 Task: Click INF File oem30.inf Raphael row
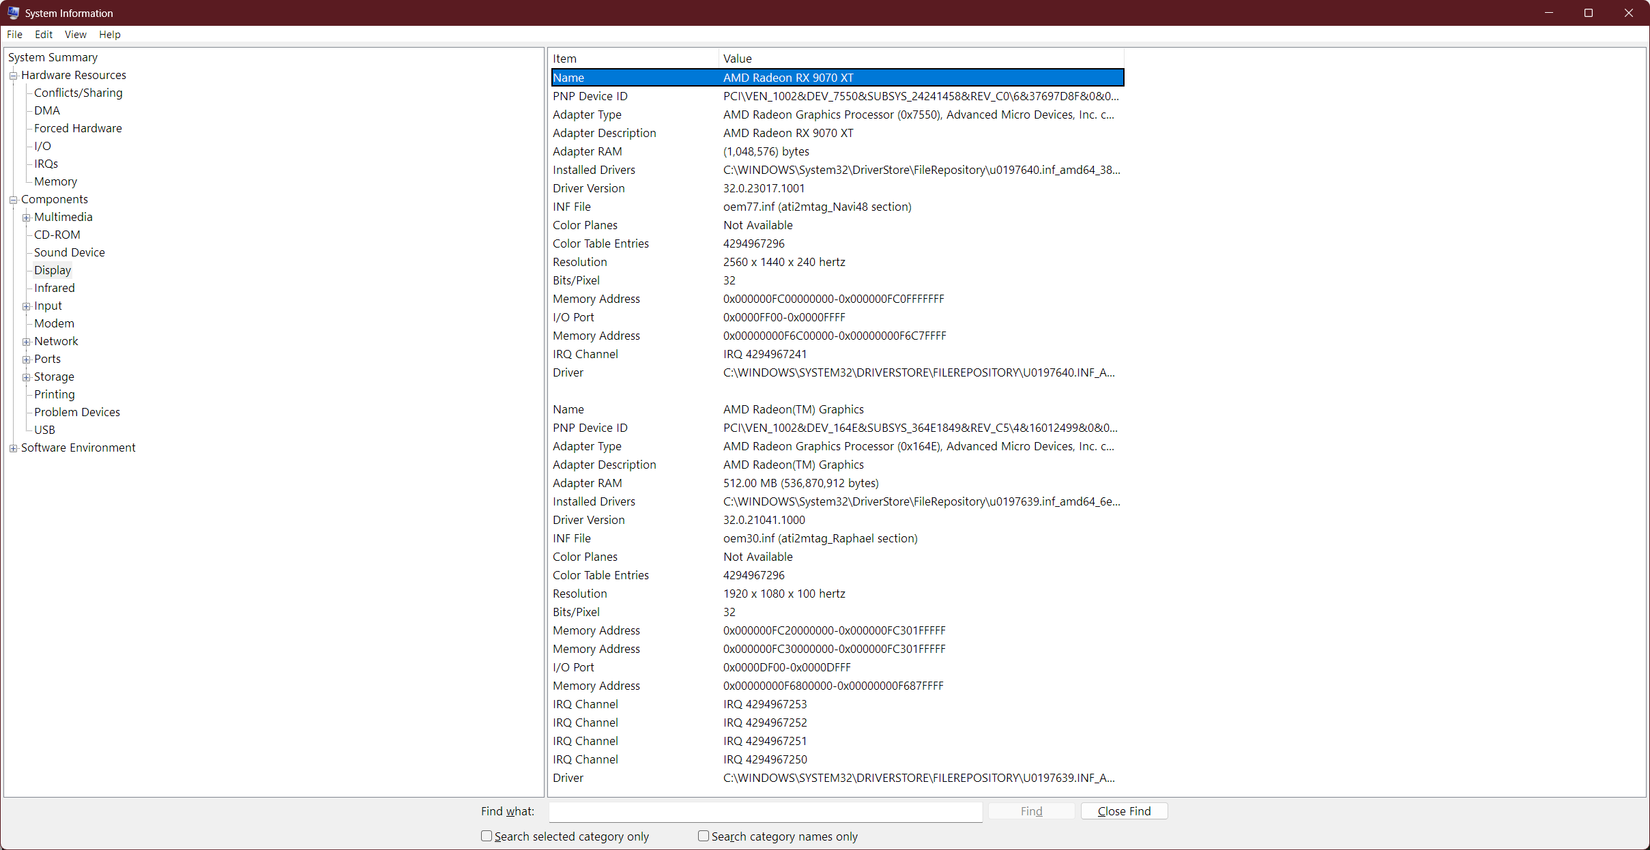tap(837, 538)
